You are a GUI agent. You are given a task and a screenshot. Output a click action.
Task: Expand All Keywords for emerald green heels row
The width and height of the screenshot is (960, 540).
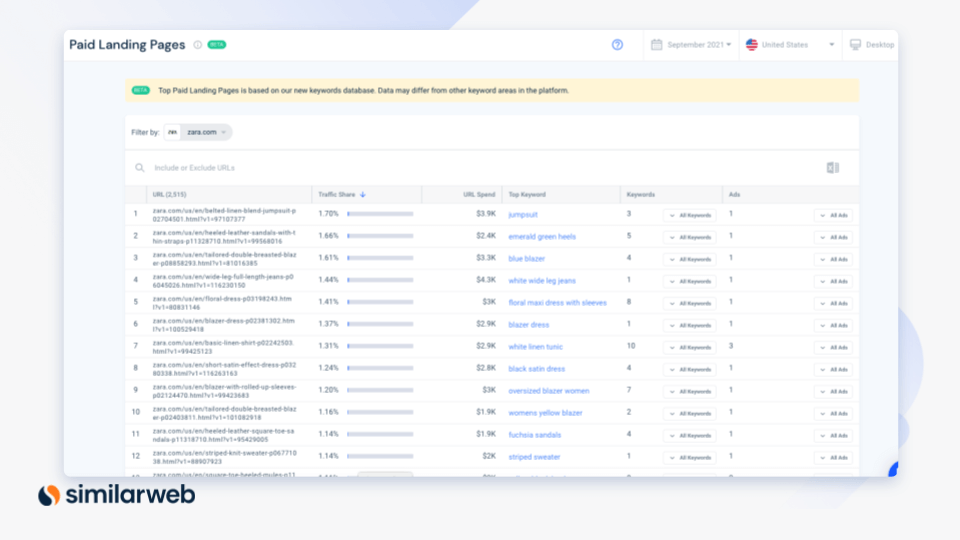click(689, 238)
